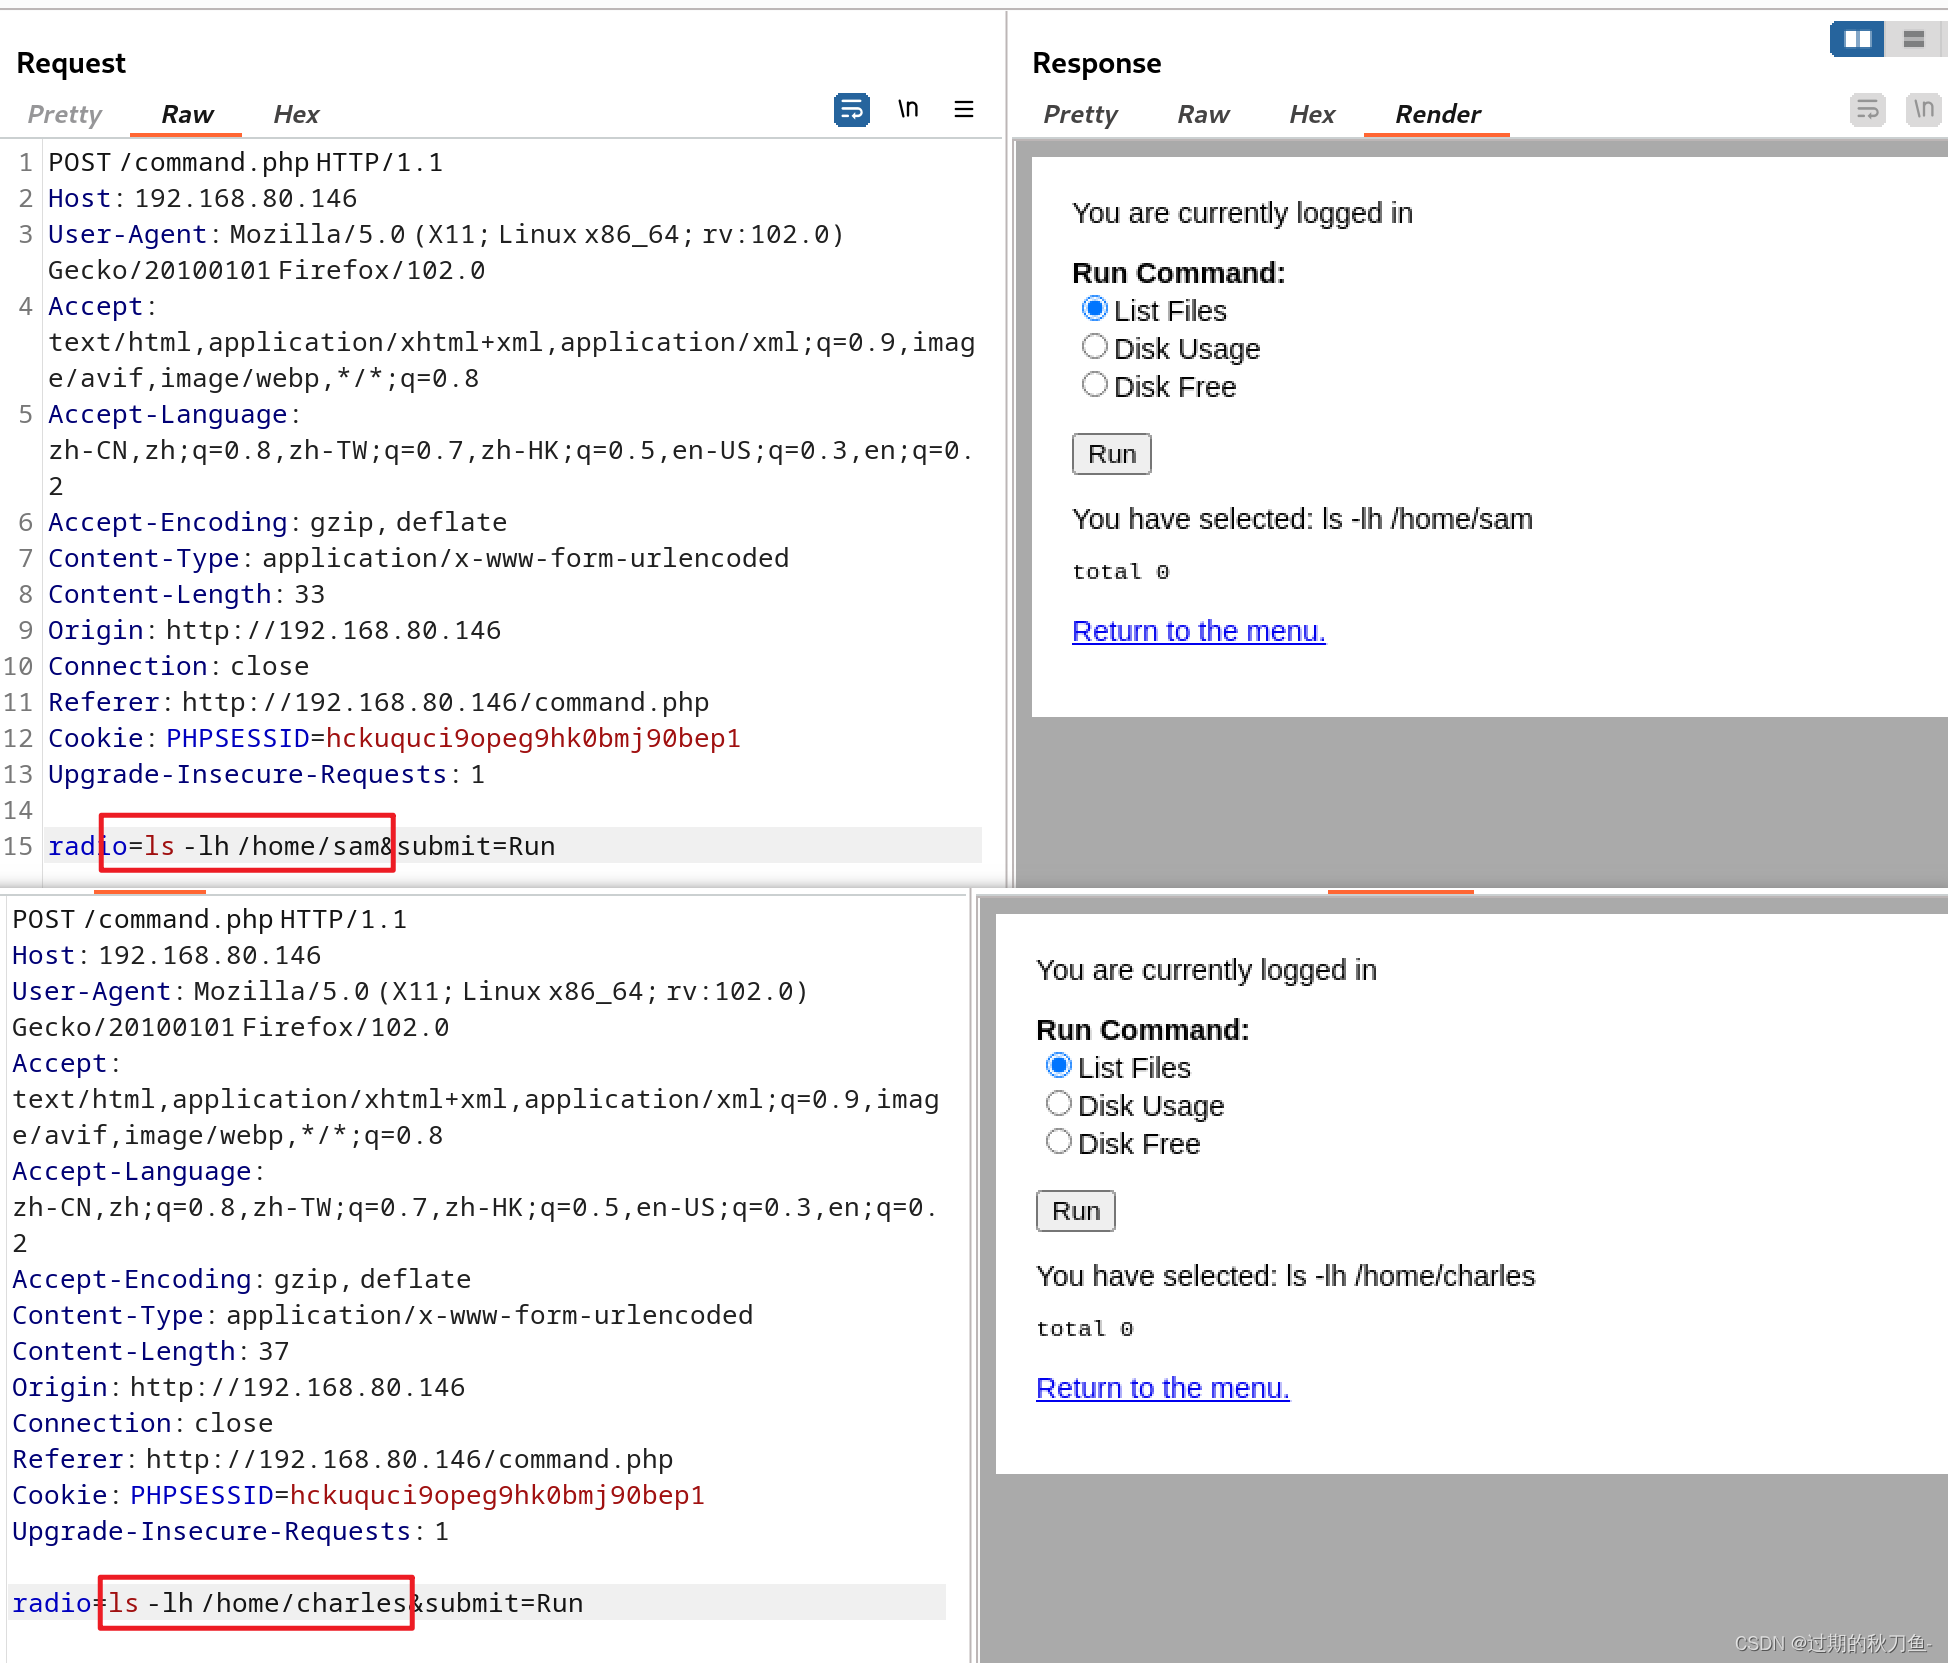
Task: Click the Run button in lower response
Action: pos(1076,1211)
